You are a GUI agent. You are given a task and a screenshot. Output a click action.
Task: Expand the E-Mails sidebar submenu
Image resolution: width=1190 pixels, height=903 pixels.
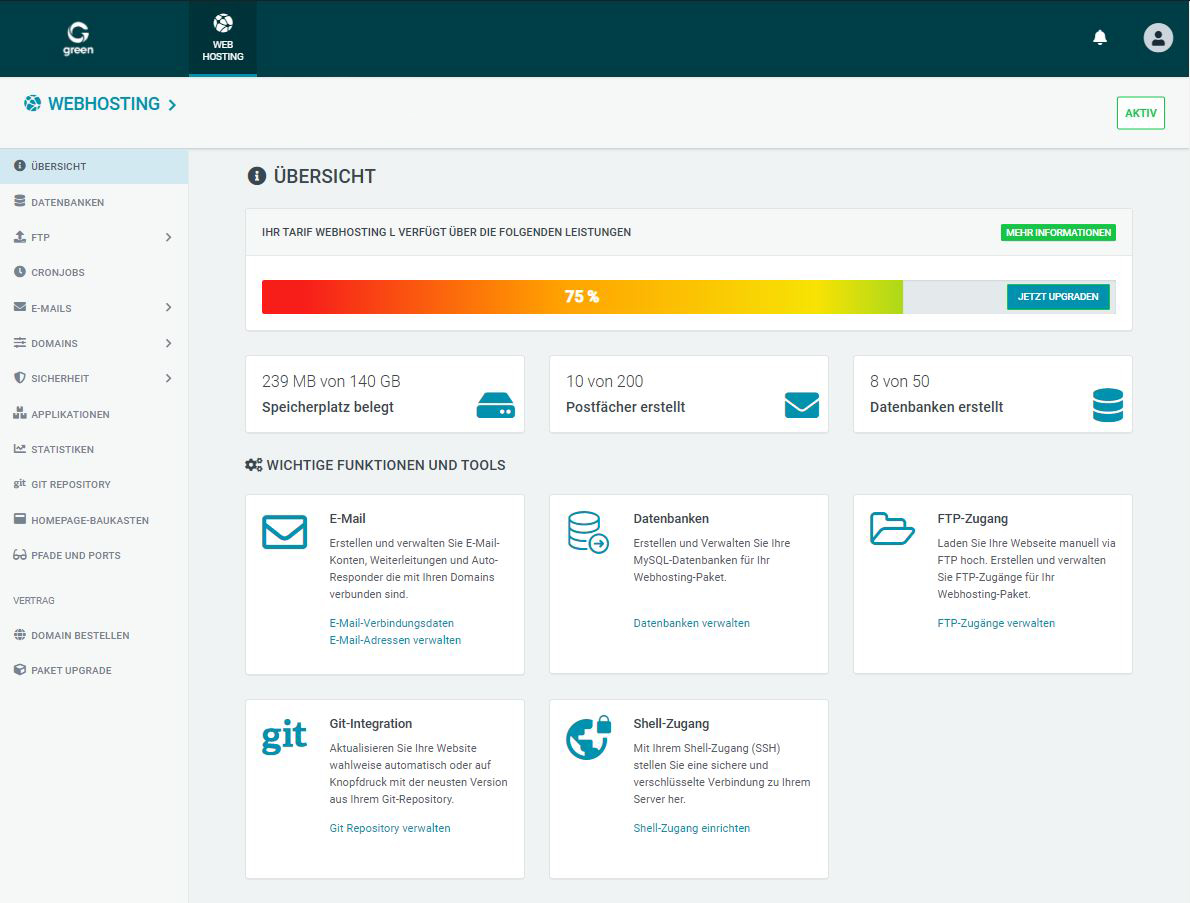[168, 308]
